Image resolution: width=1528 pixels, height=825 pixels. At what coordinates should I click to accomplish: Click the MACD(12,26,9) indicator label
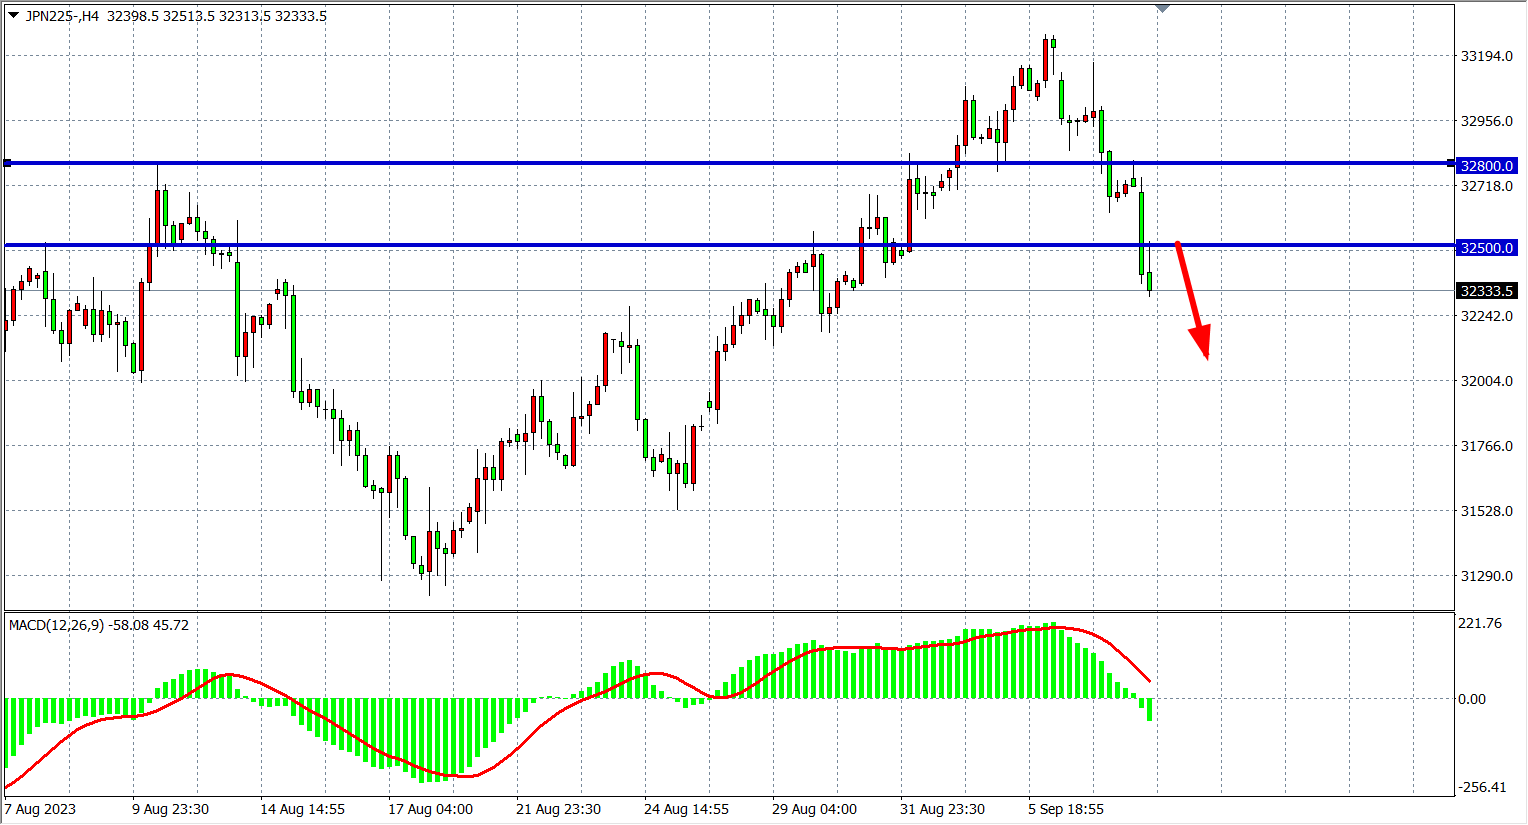pyautogui.click(x=57, y=625)
